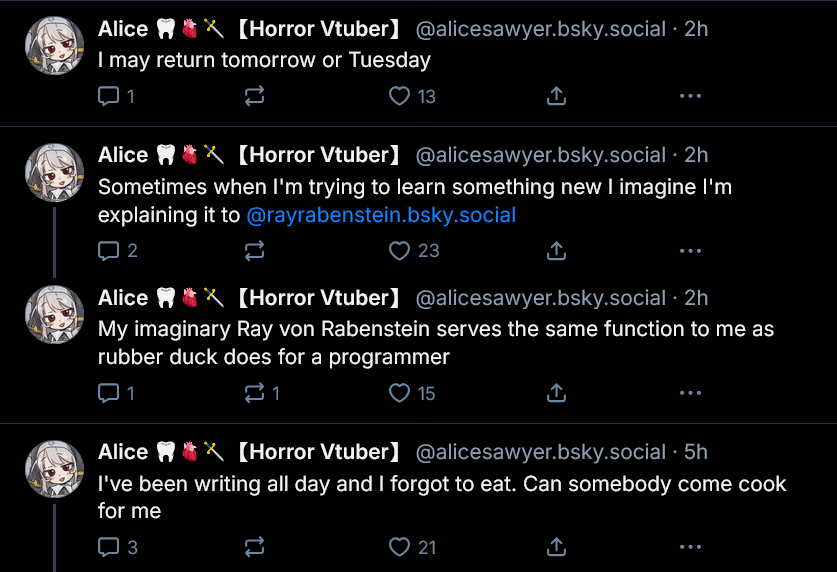Open more options on "return tomorrow" post

tap(690, 97)
